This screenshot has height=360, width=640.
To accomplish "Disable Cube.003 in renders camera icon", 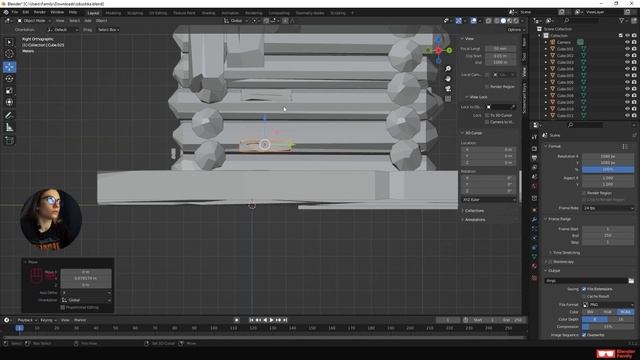I will coord(634,62).
